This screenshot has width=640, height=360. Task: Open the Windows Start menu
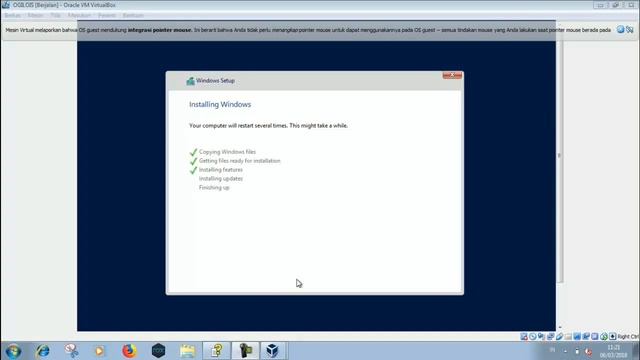(13, 351)
